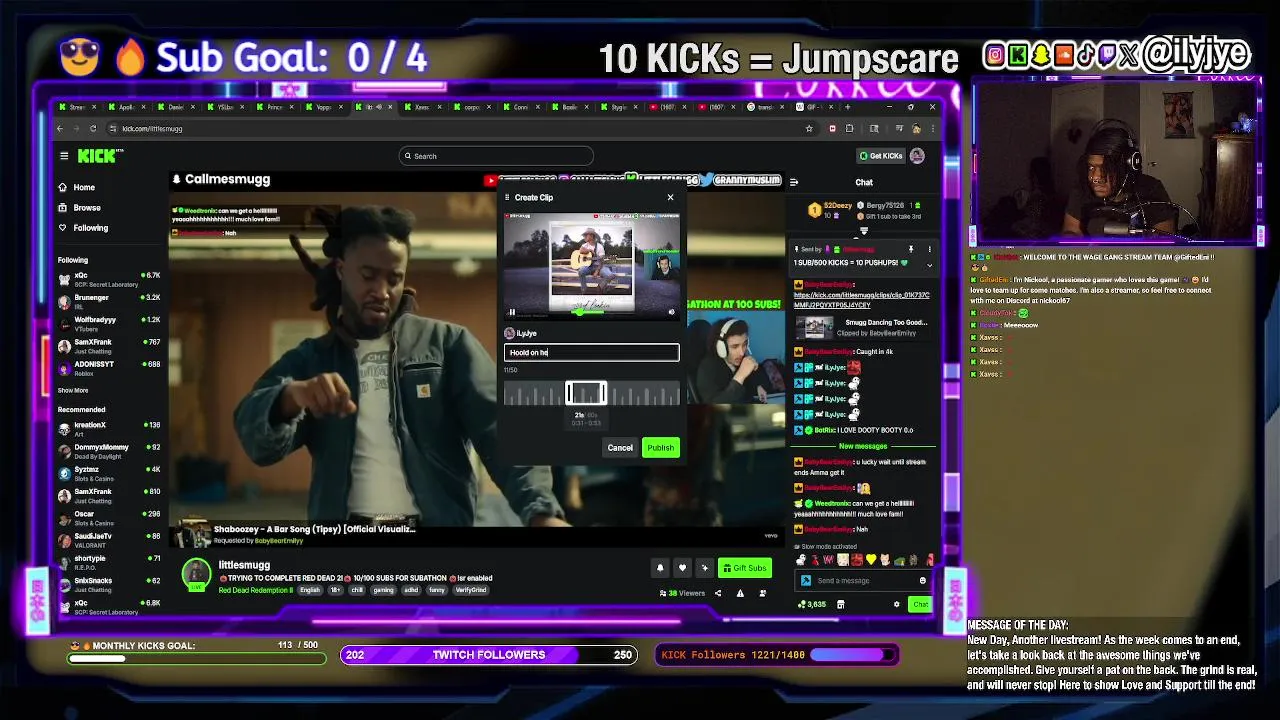Open the channel shop icon below chat
Image resolution: width=1280 pixels, height=720 pixels.
click(x=840, y=604)
